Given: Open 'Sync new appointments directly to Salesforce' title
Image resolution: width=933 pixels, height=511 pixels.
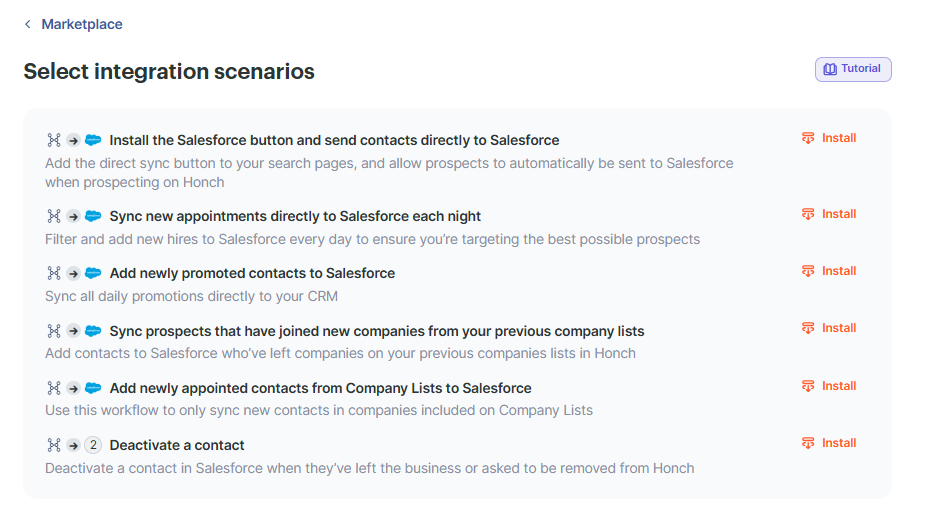Looking at the screenshot, I should 295,216.
